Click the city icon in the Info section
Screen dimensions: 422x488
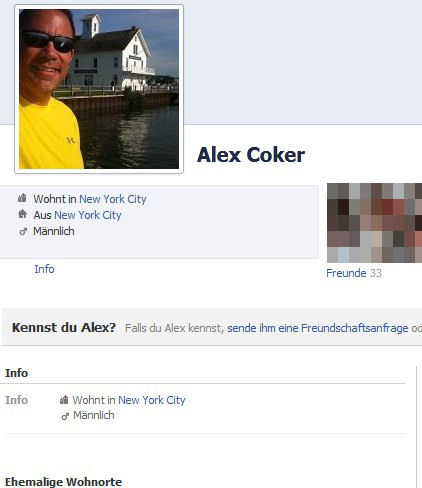(64, 400)
